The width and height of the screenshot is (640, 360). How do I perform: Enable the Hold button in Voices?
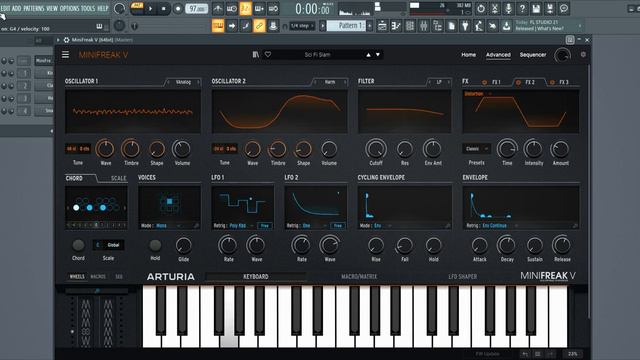click(x=155, y=245)
